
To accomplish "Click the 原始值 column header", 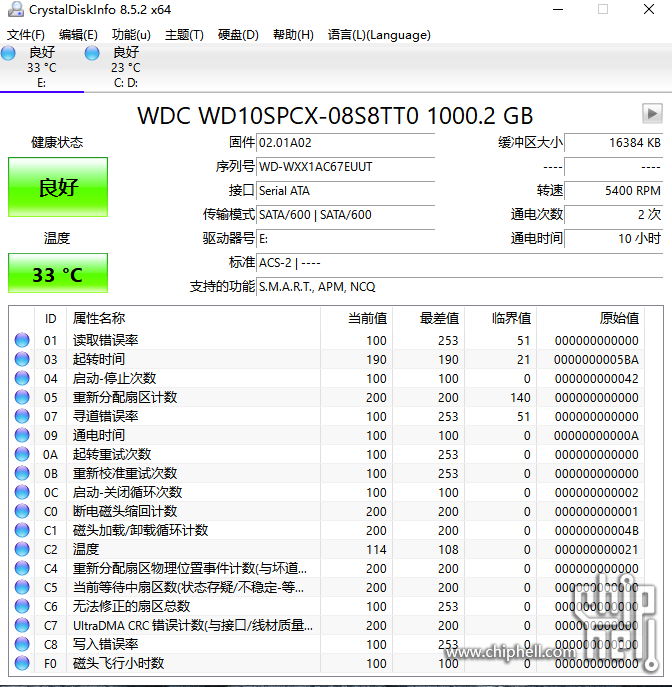I will click(x=591, y=319).
